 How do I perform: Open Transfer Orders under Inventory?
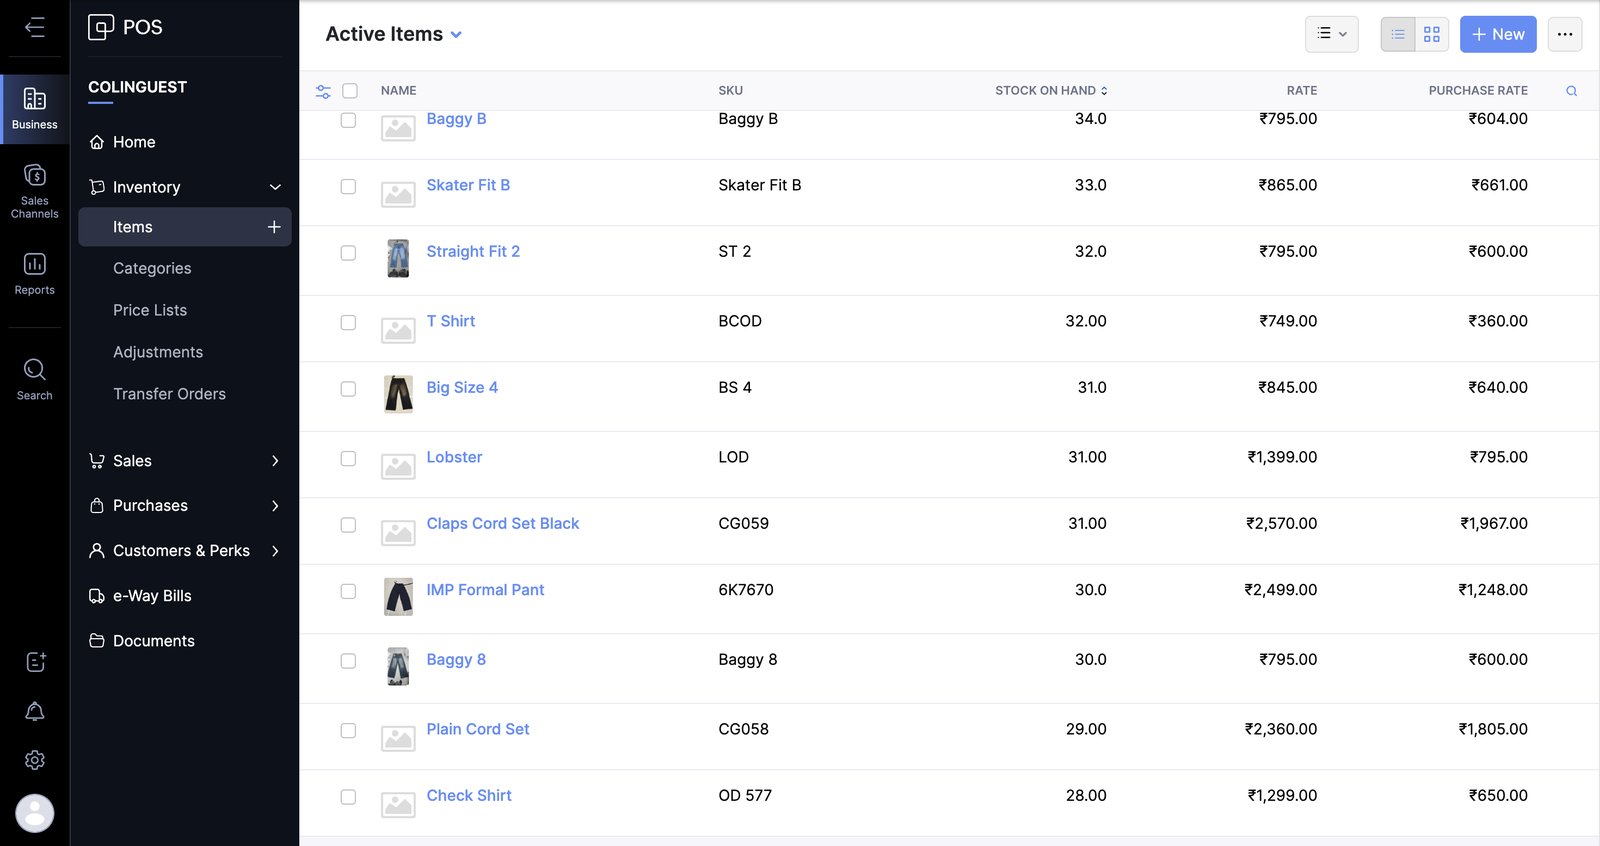(169, 394)
